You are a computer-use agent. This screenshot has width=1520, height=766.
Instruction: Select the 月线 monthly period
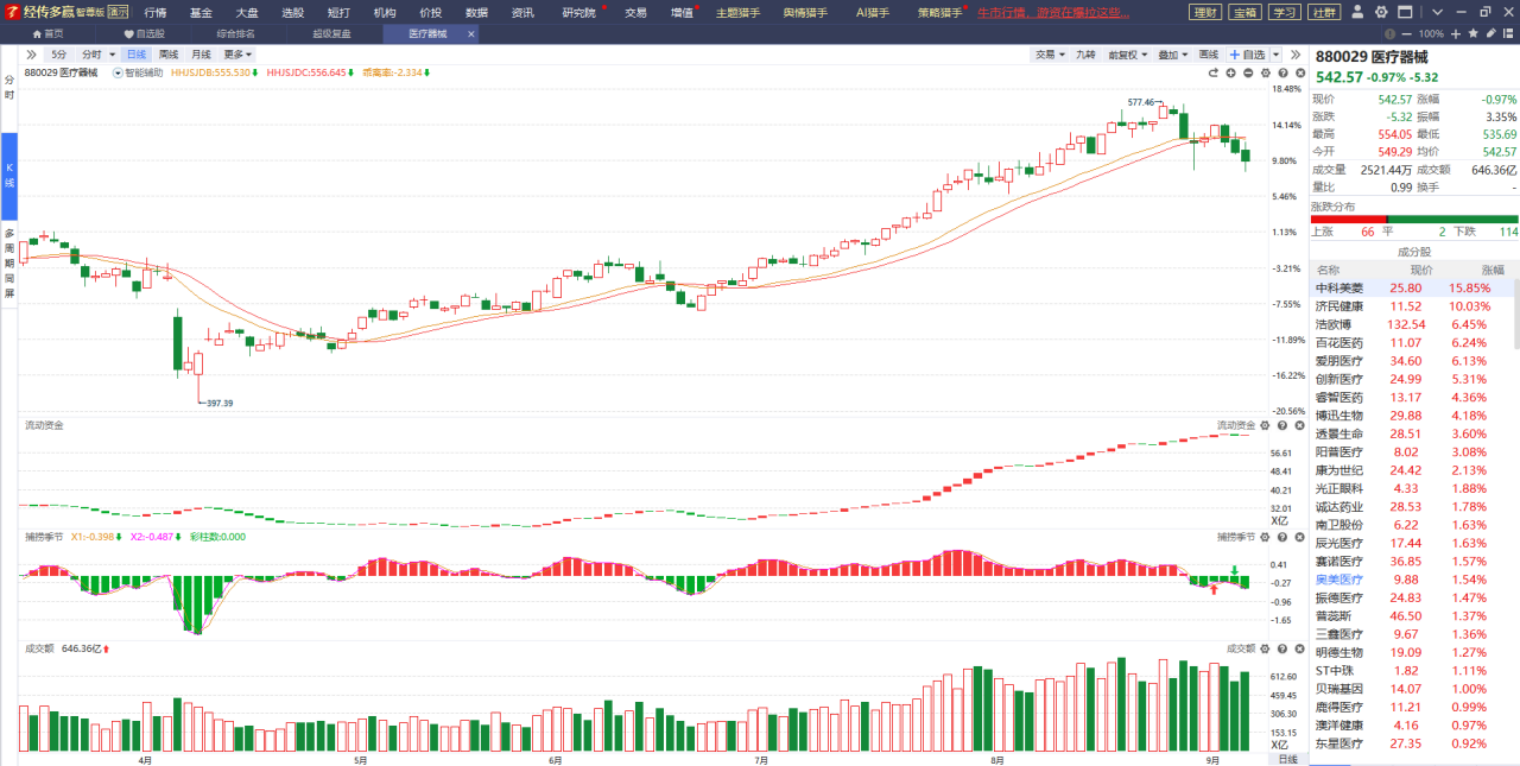[x=201, y=54]
